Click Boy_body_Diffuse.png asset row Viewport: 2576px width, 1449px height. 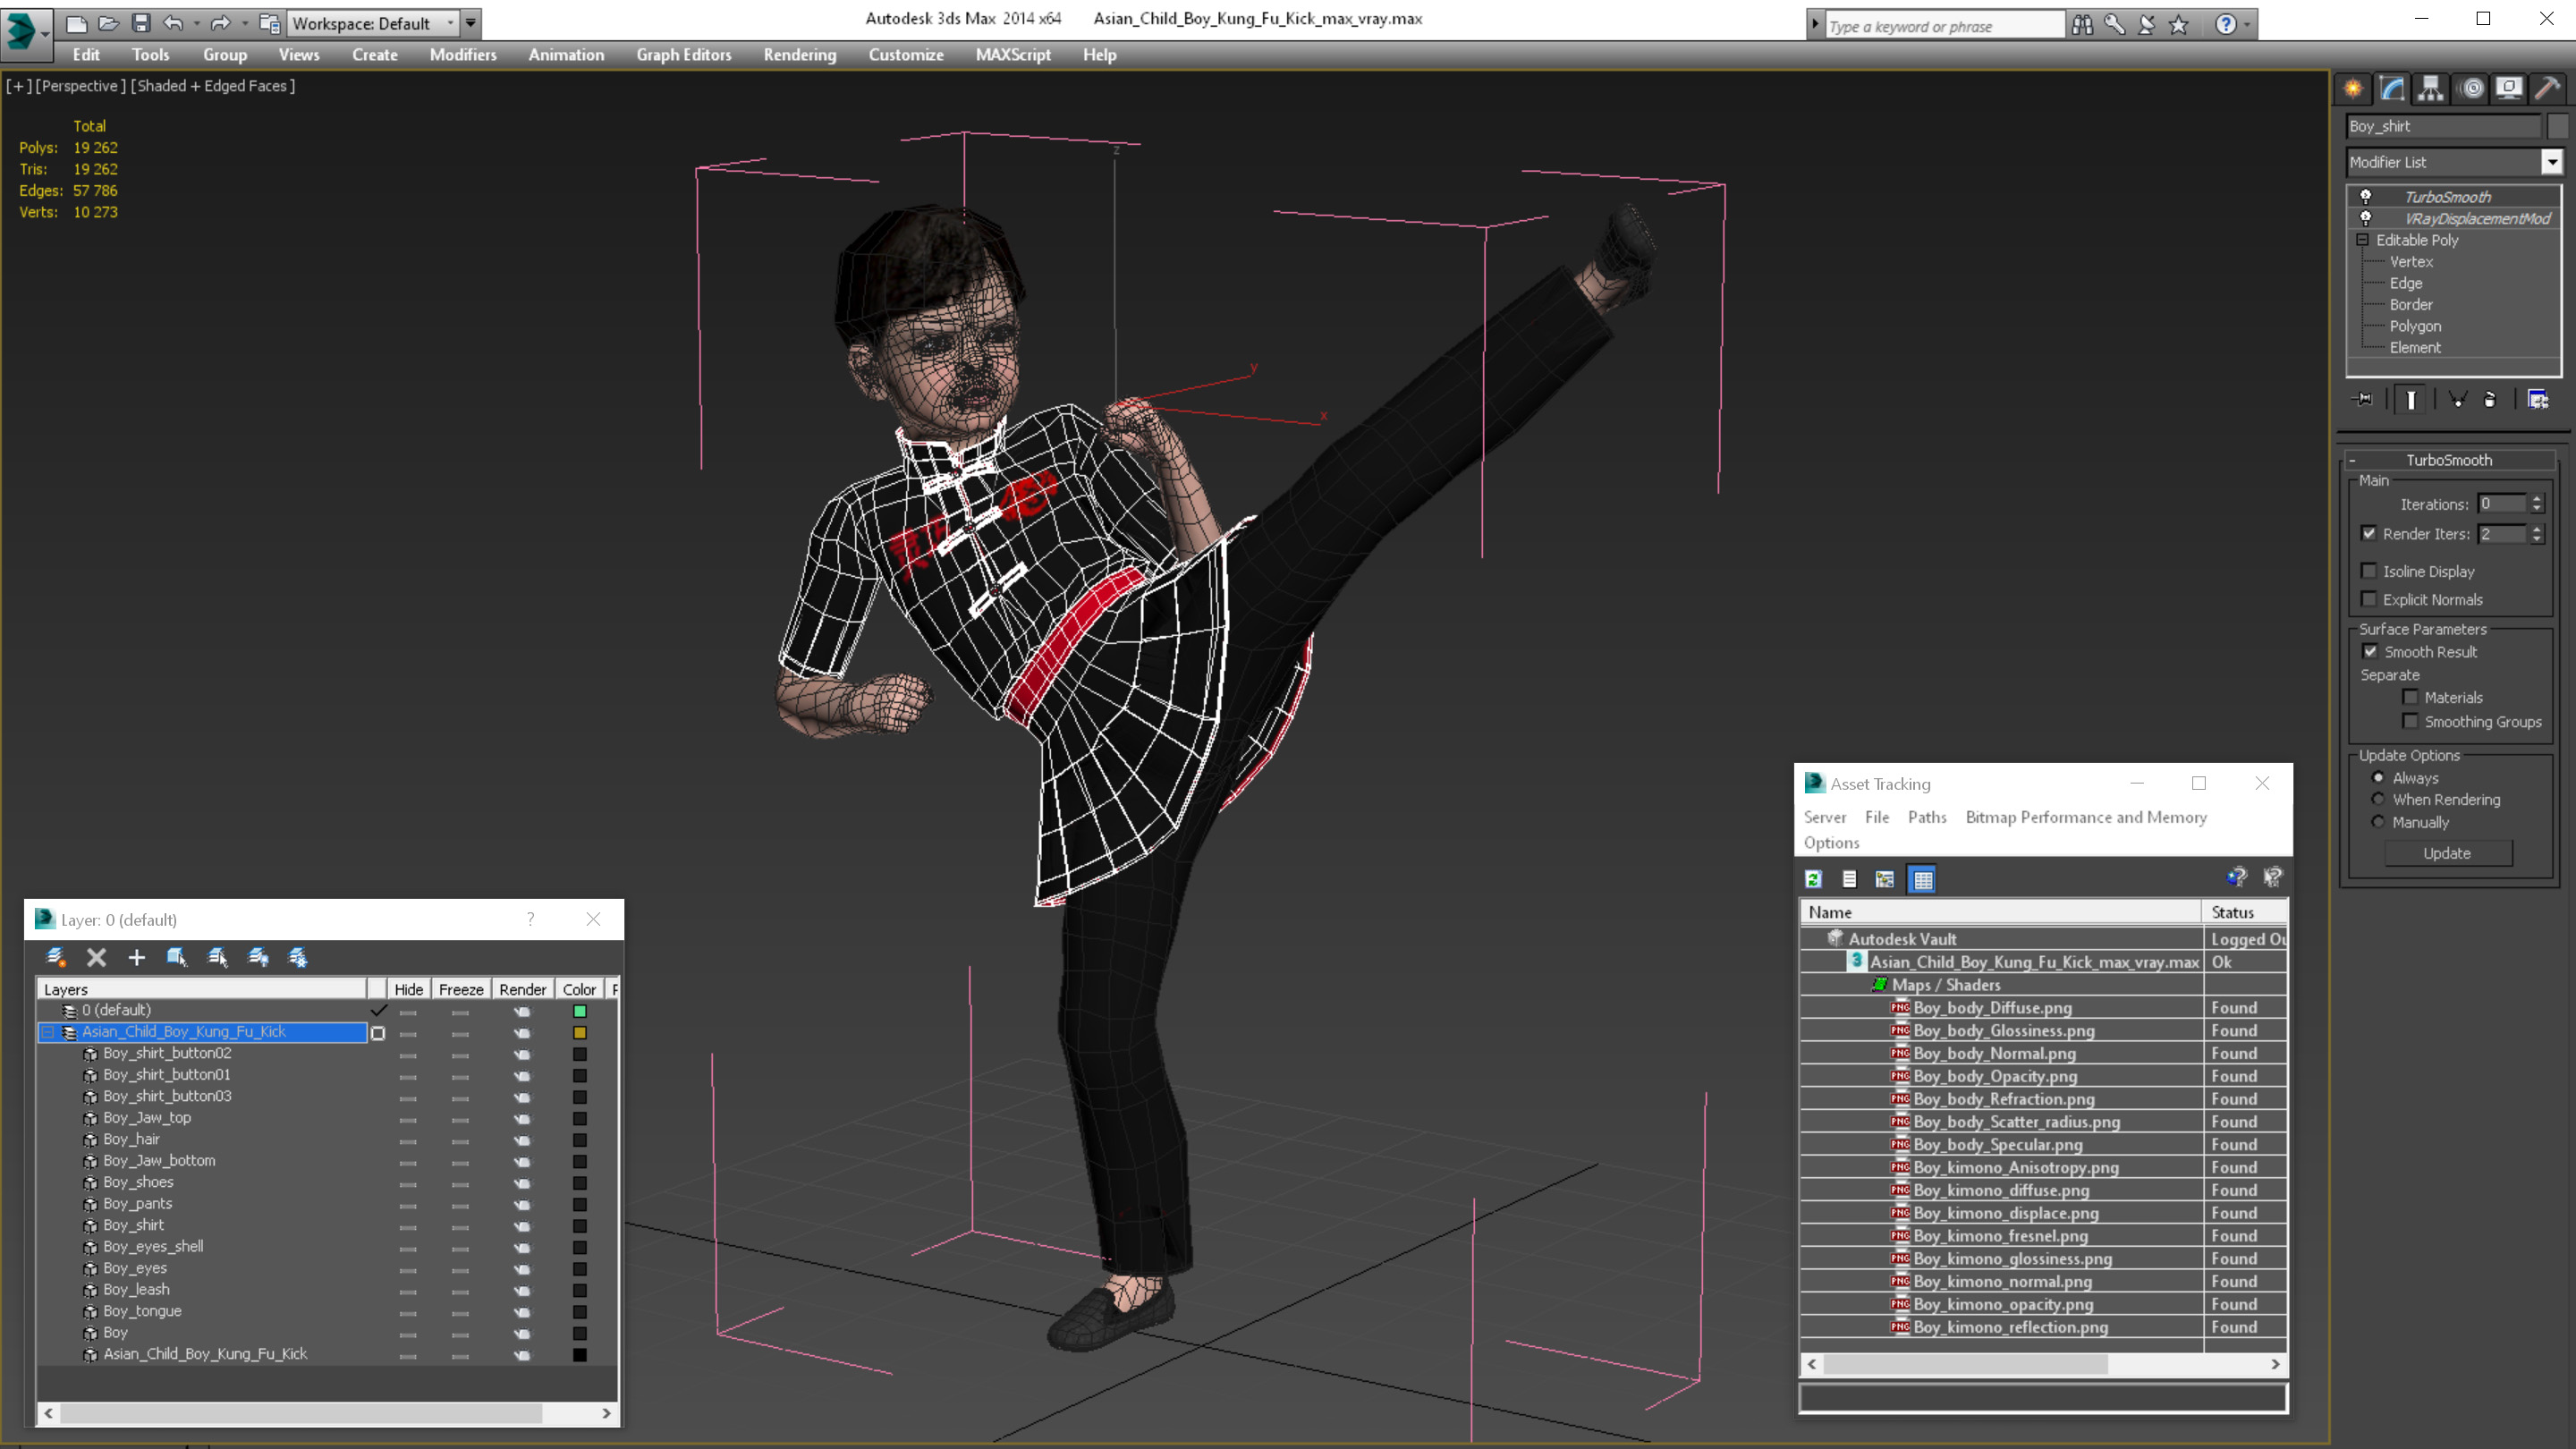pyautogui.click(x=2041, y=1008)
